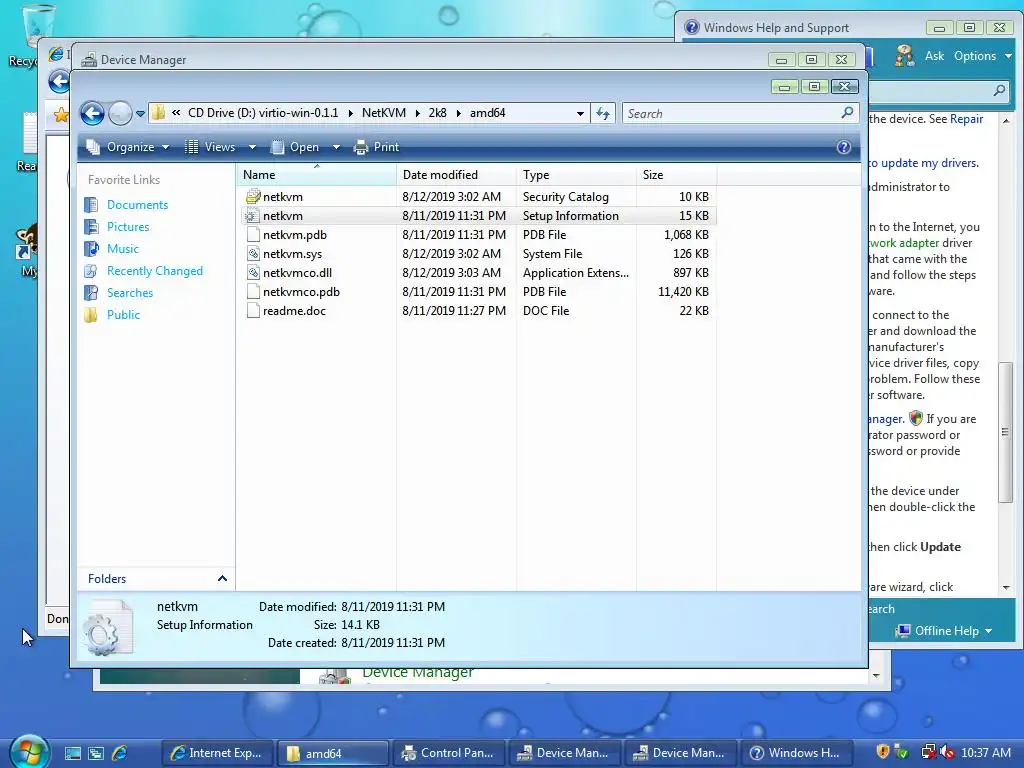Switch to Control Panel taskbar button
The width and height of the screenshot is (1024, 768).
[x=449, y=753]
